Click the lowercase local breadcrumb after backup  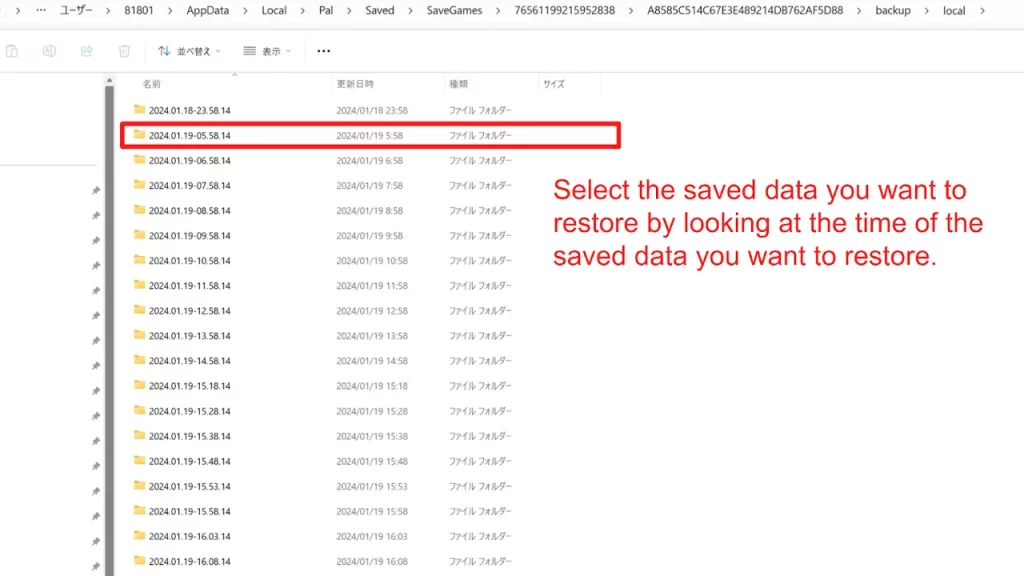[x=953, y=10]
